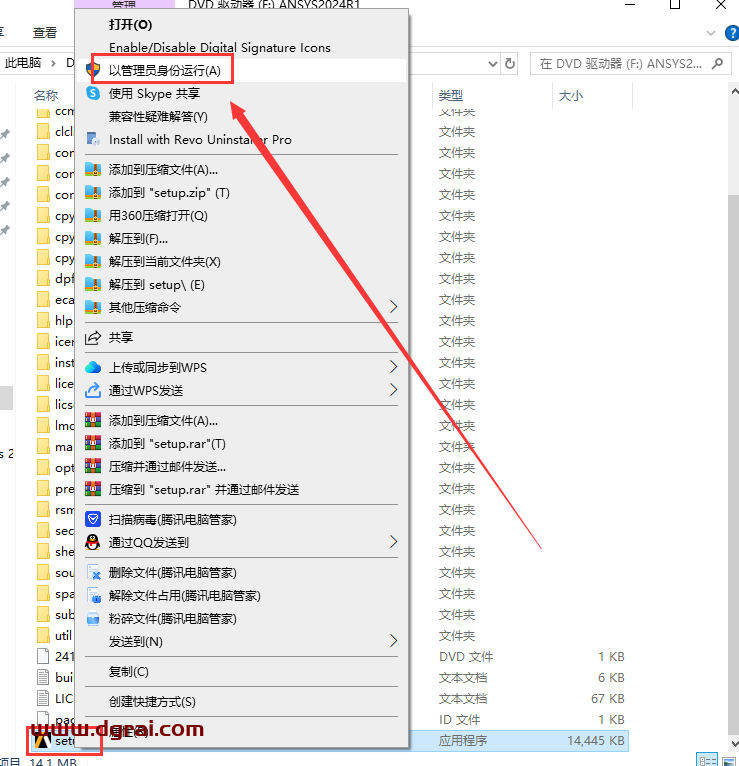Image resolution: width=739 pixels, height=766 pixels.
Task: Click the 粉碎文件 shredder icon
Action: (x=93, y=618)
